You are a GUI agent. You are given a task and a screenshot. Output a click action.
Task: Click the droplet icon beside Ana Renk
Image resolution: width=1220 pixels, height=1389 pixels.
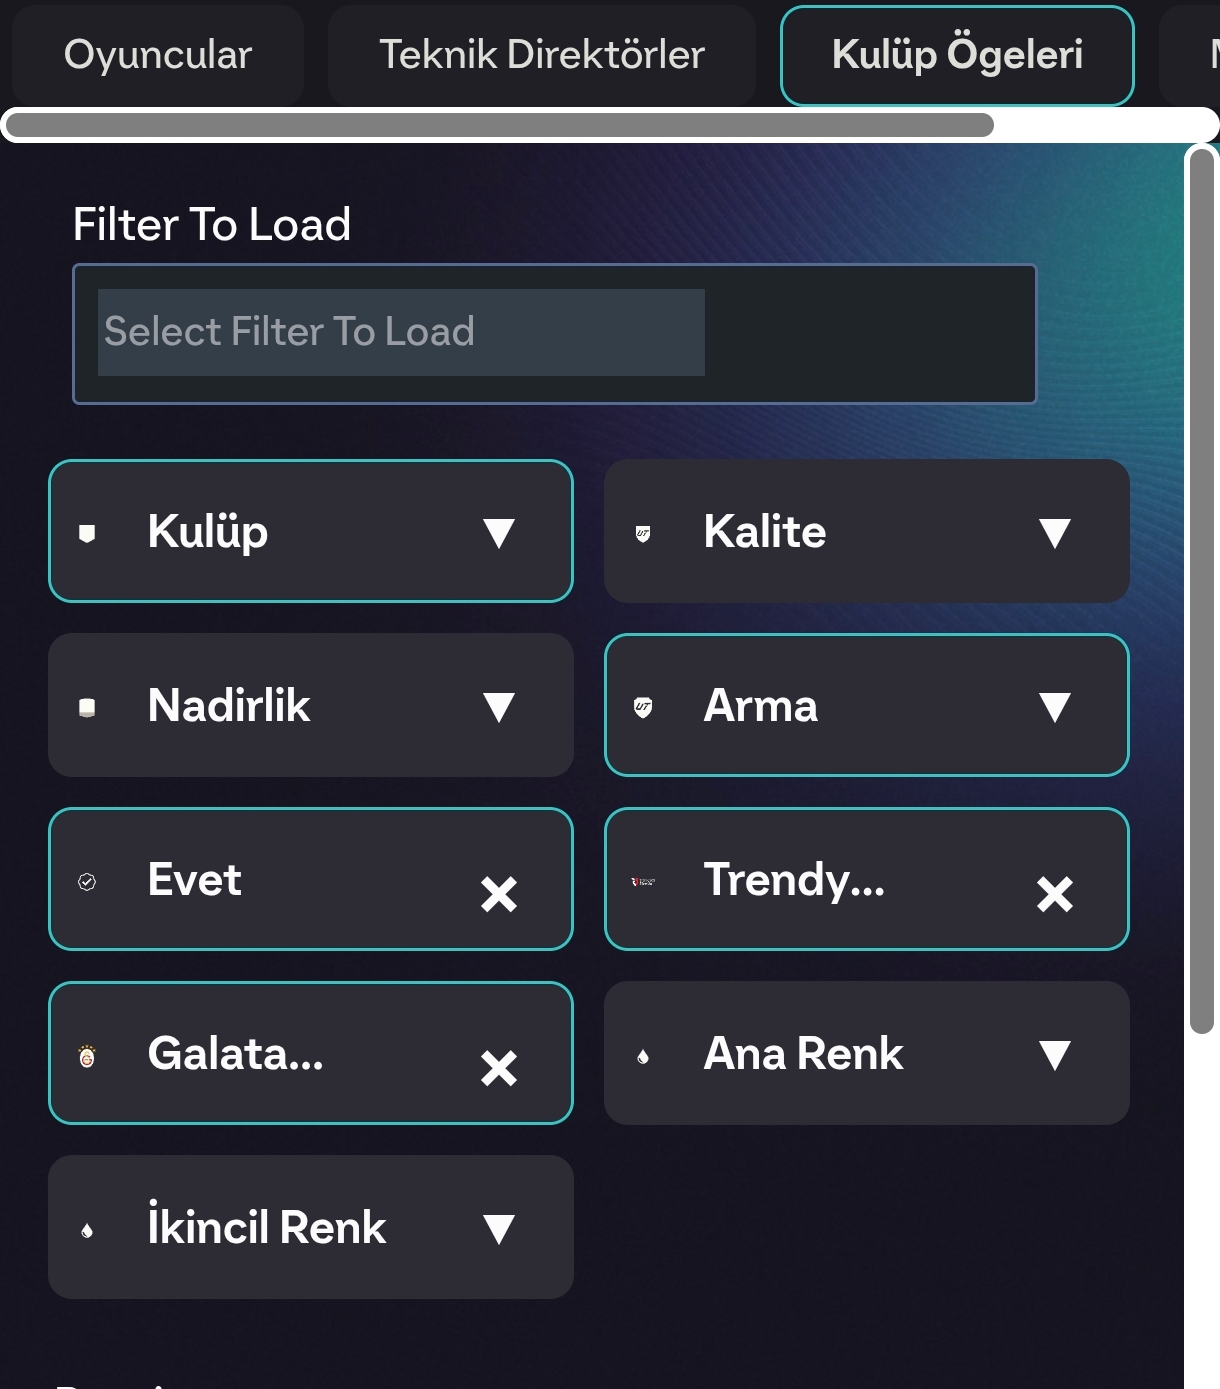643,1055
